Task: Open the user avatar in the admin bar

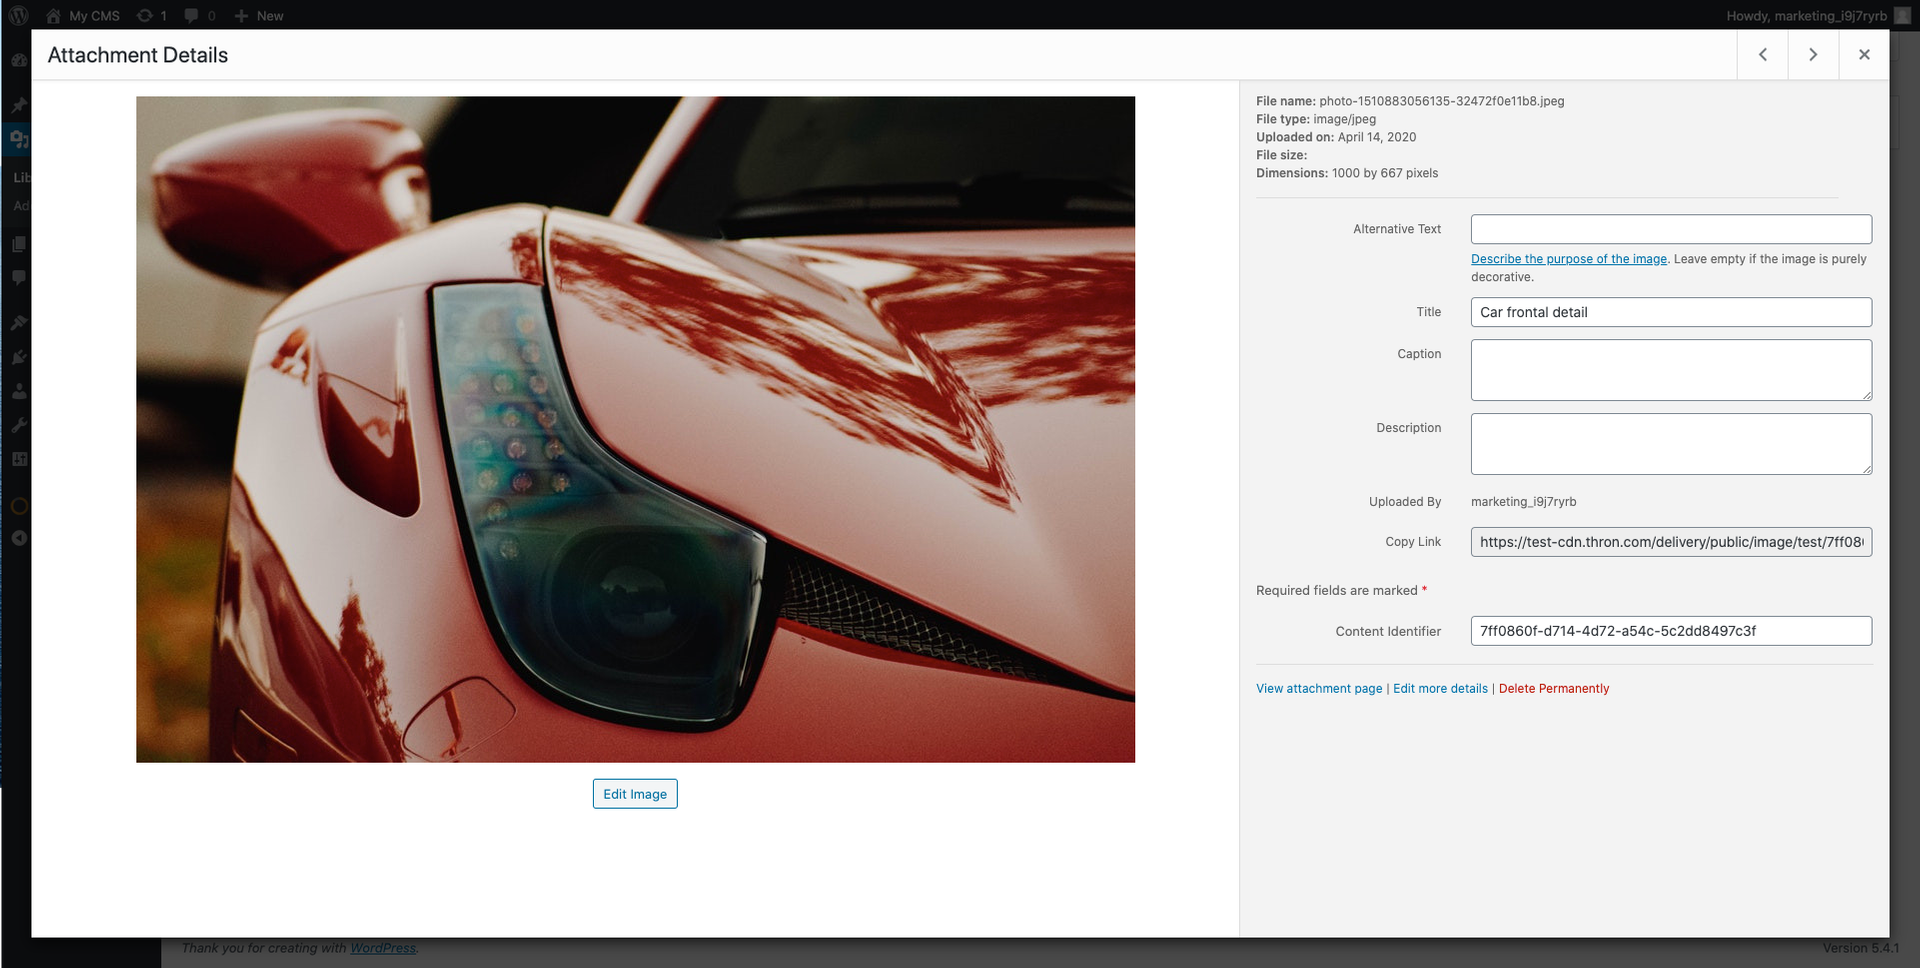Action: pos(1902,16)
